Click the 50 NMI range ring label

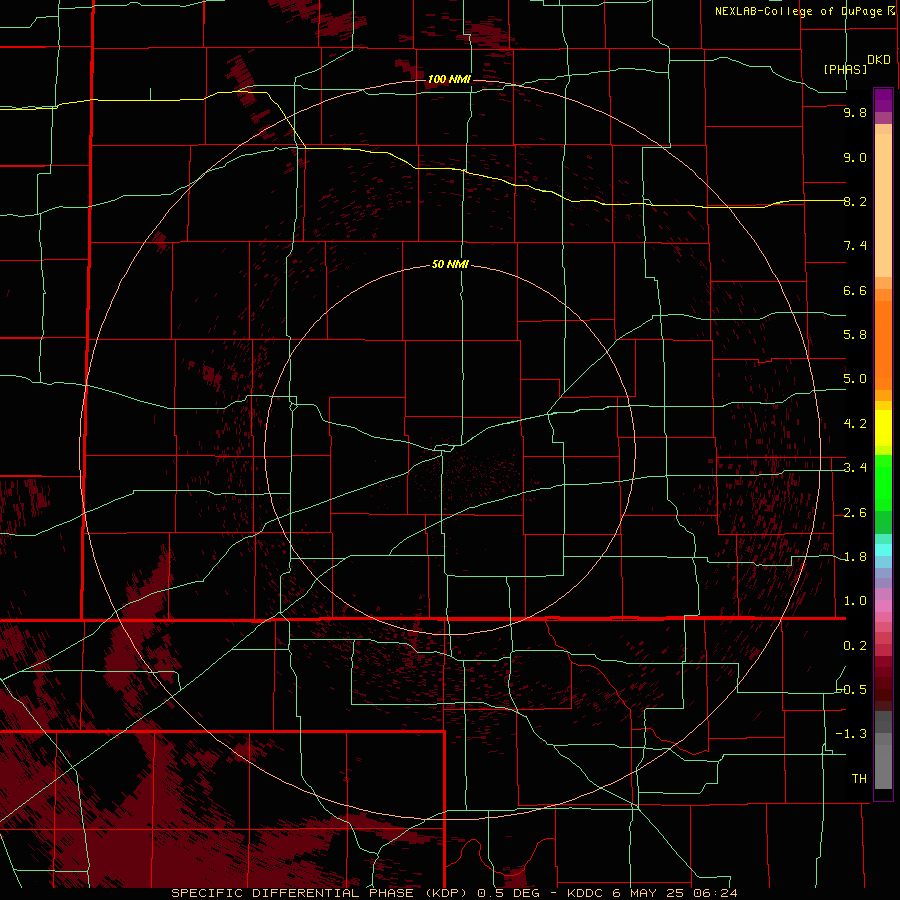pyautogui.click(x=450, y=264)
